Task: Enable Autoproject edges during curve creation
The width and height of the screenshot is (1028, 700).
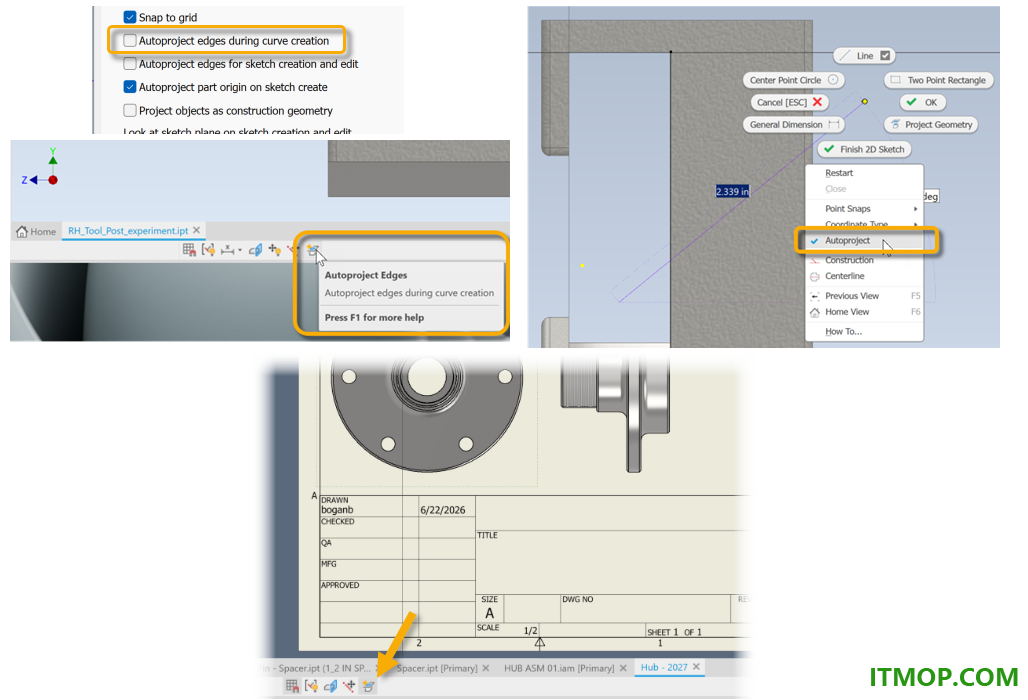Action: coord(130,41)
